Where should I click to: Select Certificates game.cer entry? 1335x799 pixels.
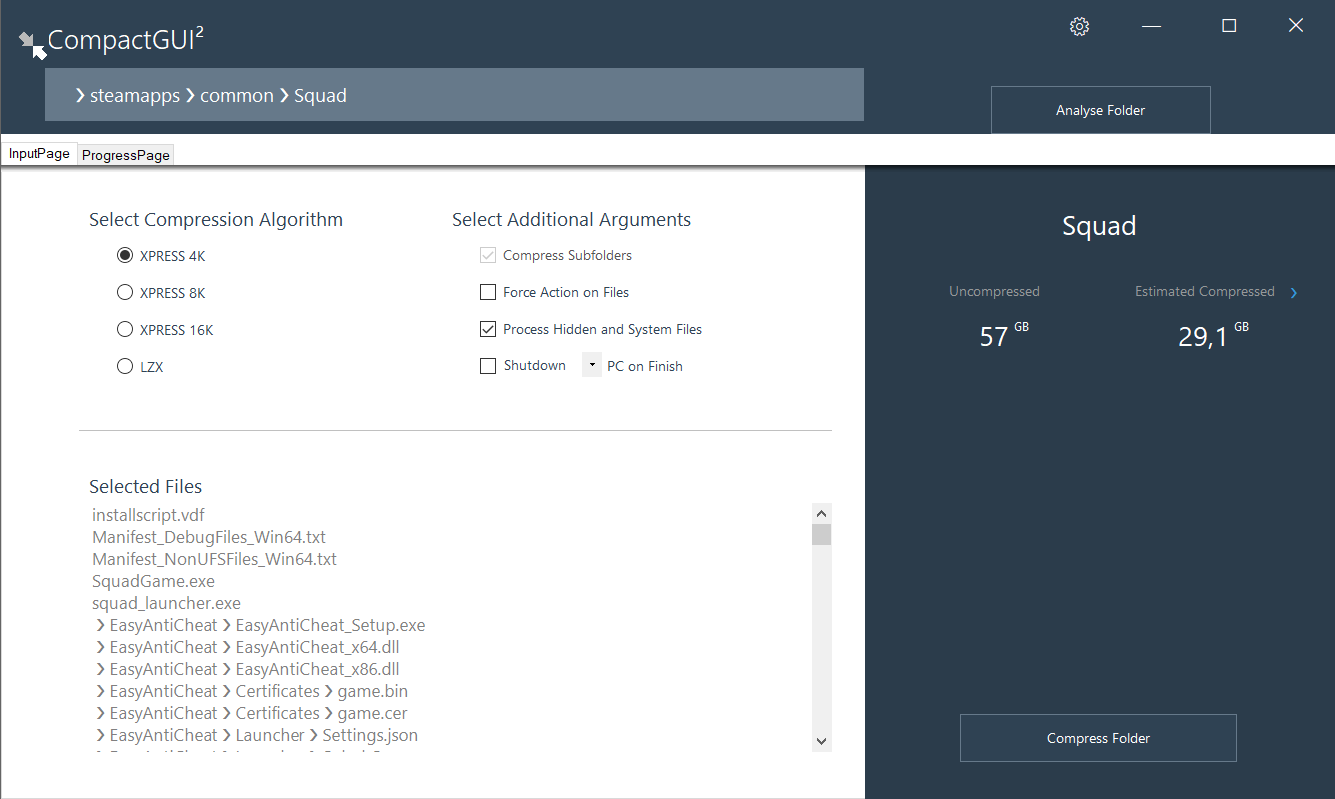(x=251, y=713)
